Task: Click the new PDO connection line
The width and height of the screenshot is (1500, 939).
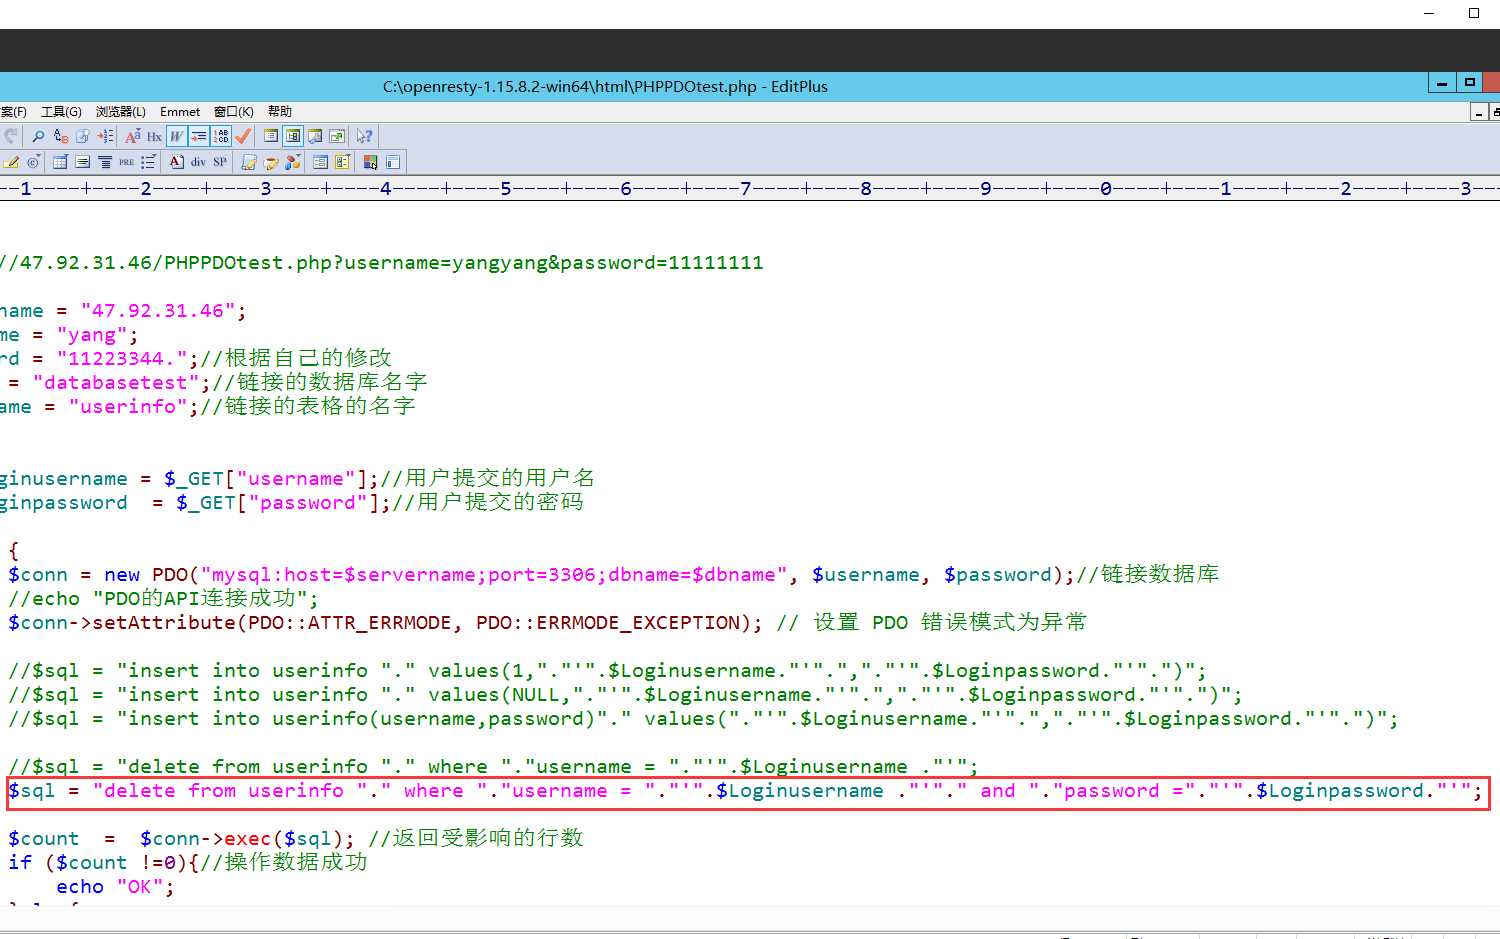Action: click(613, 575)
